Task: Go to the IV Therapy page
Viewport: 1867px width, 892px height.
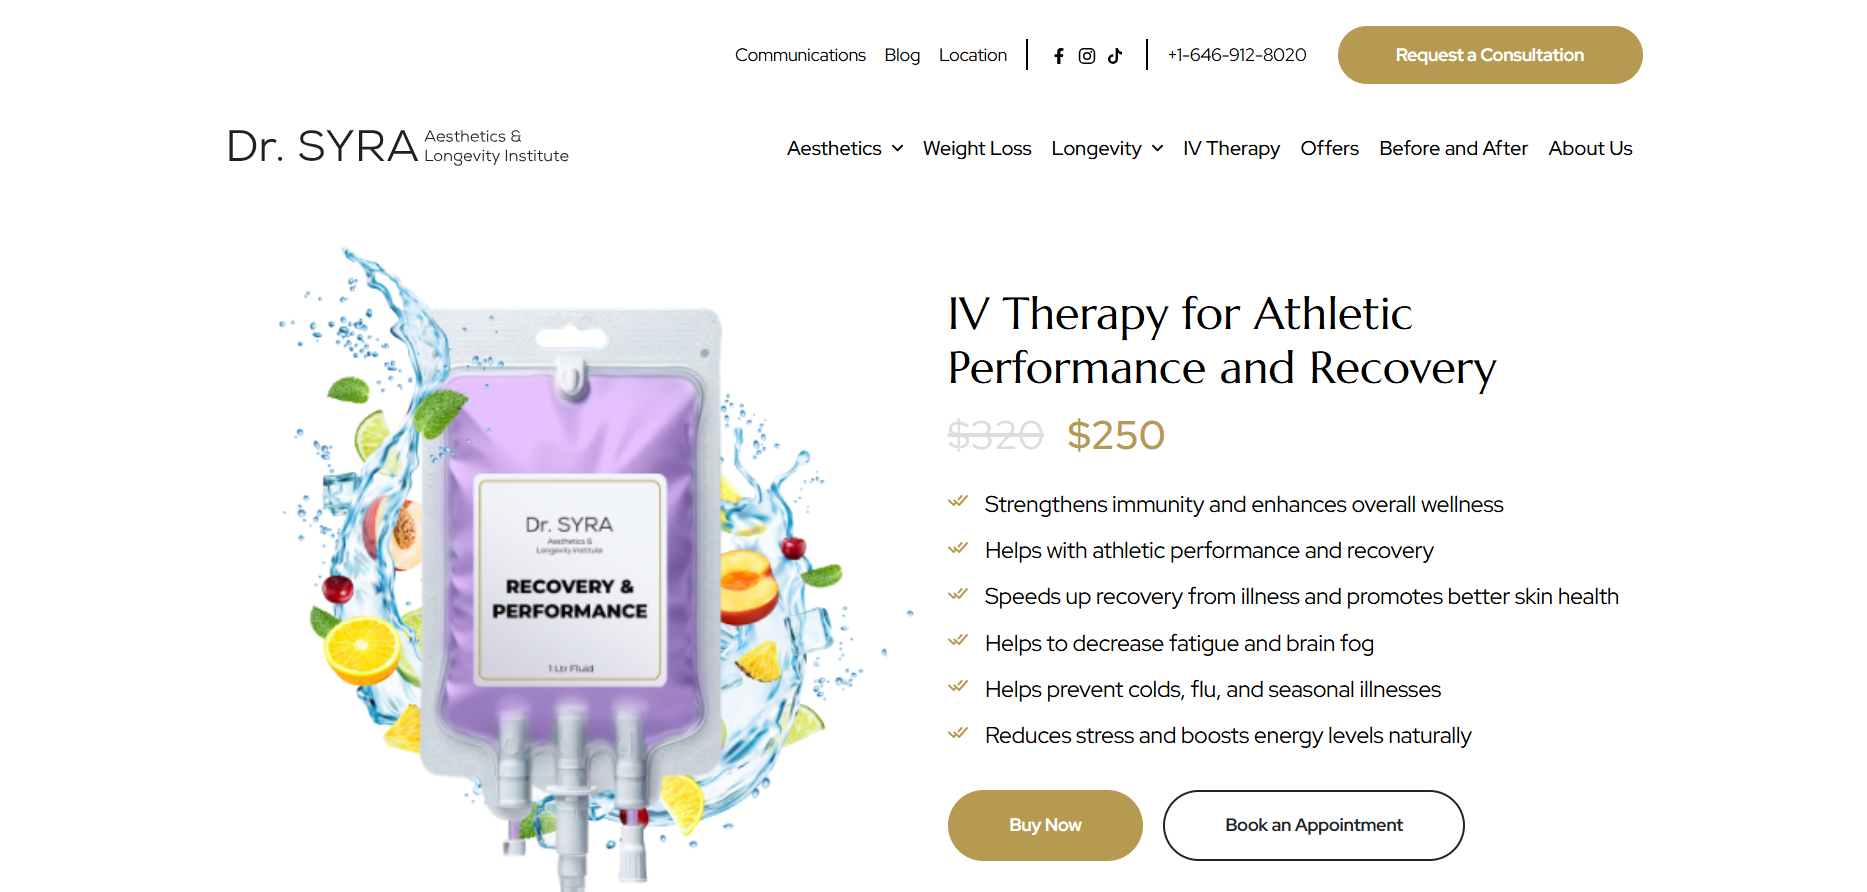Action: [1231, 148]
